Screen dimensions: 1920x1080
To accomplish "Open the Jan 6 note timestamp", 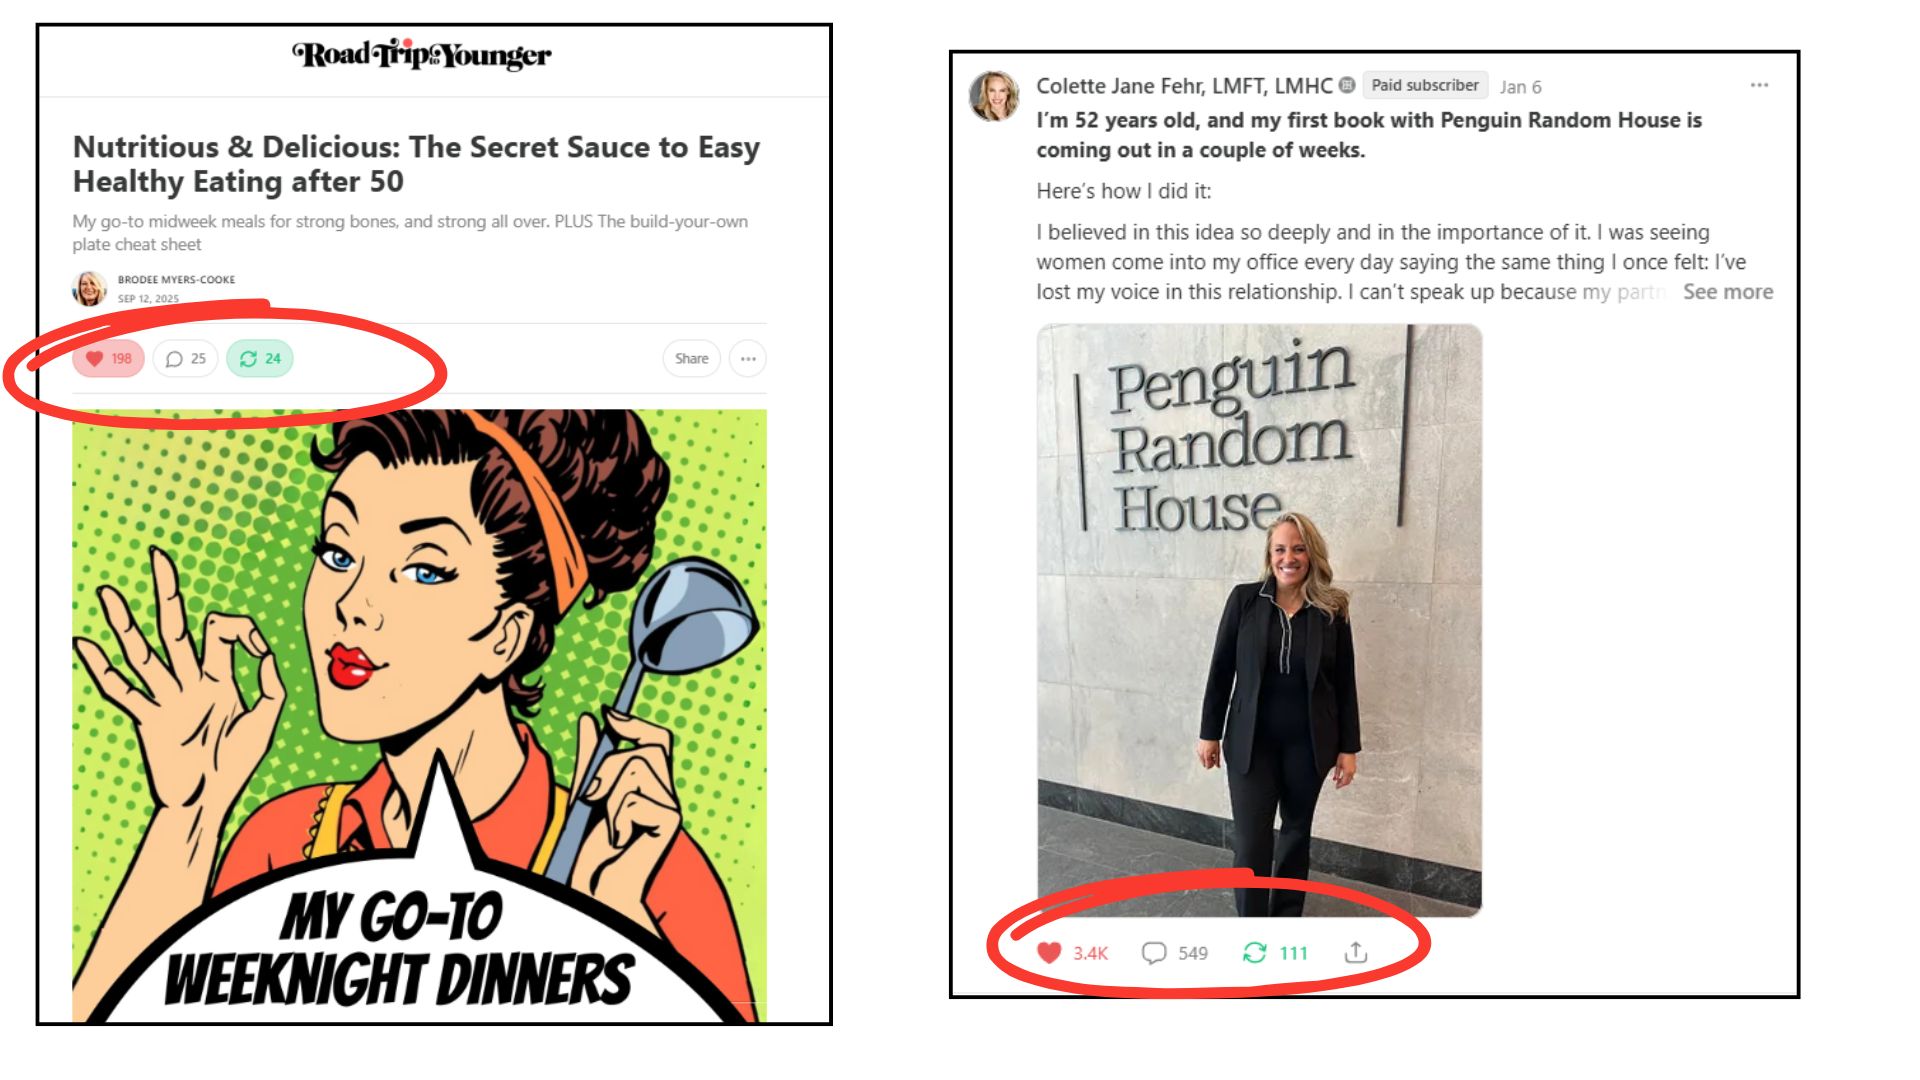I will (x=1521, y=87).
